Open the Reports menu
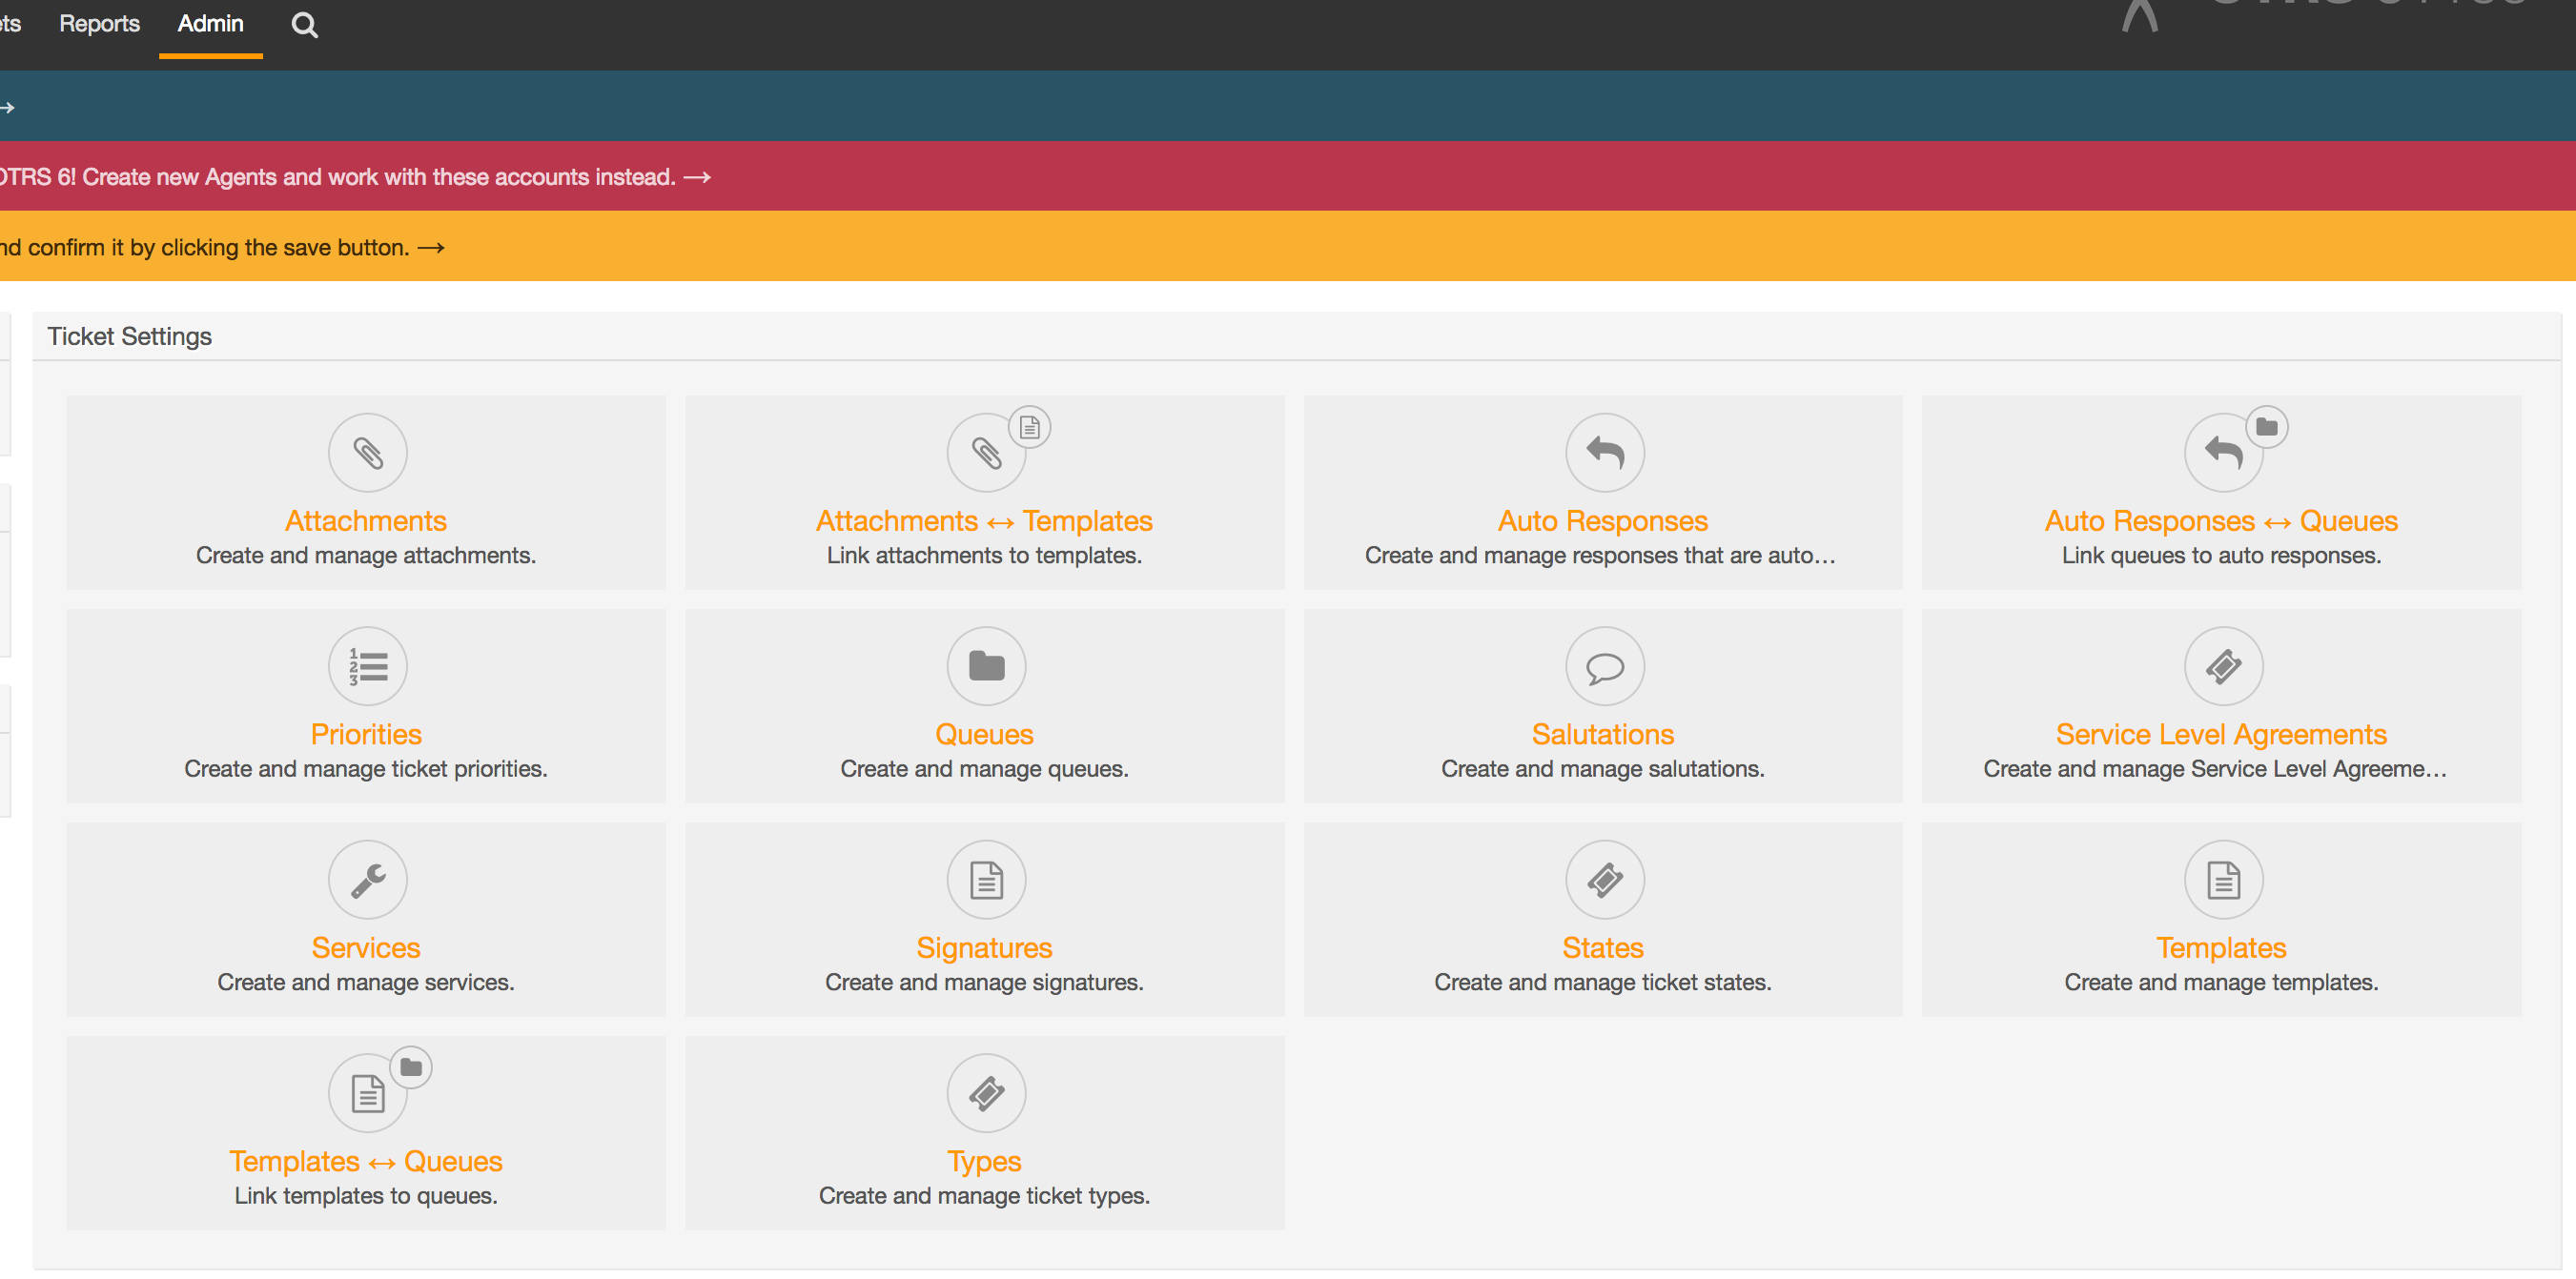This screenshot has width=2576, height=1279. [x=99, y=24]
